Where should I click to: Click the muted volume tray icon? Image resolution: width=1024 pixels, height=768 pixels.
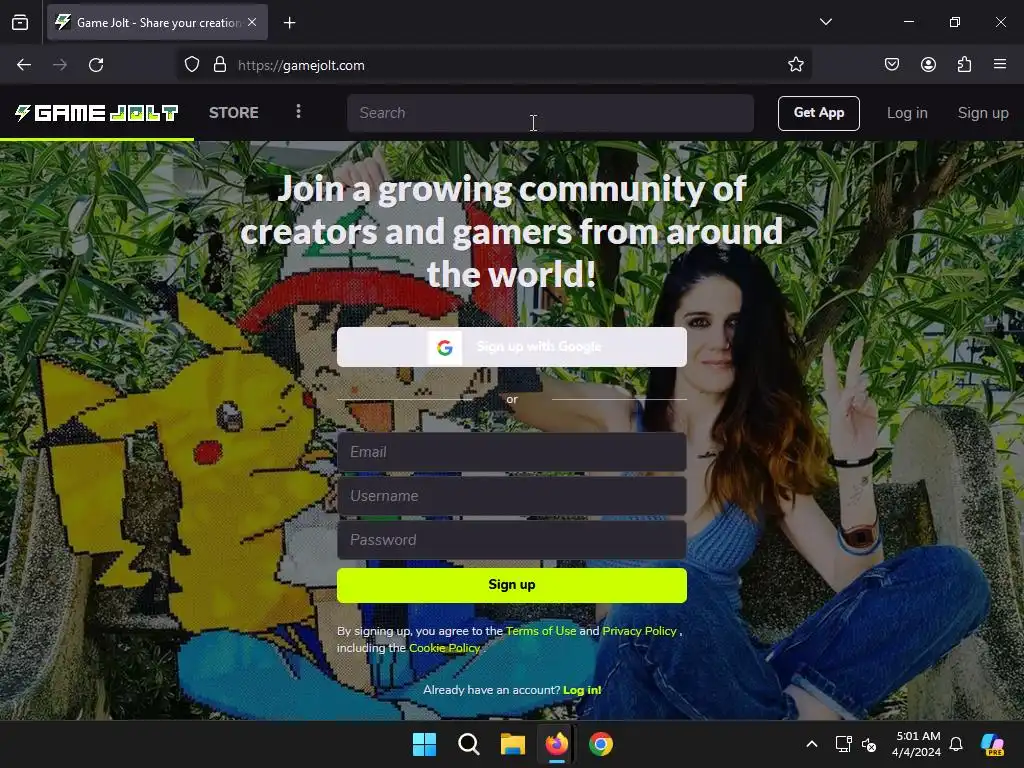pos(869,744)
